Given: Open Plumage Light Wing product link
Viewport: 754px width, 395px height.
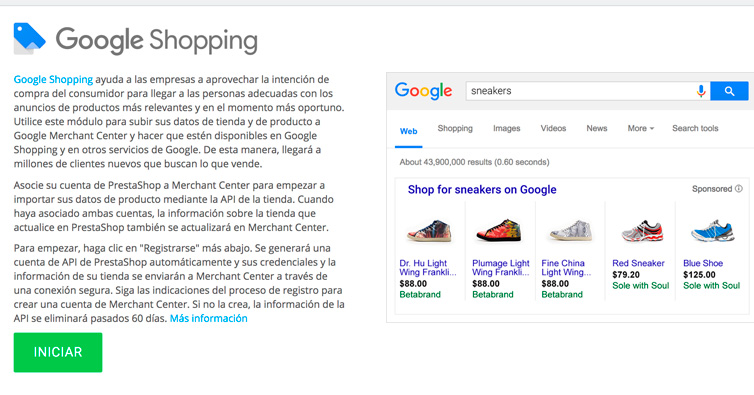Looking at the screenshot, I should point(501,268).
